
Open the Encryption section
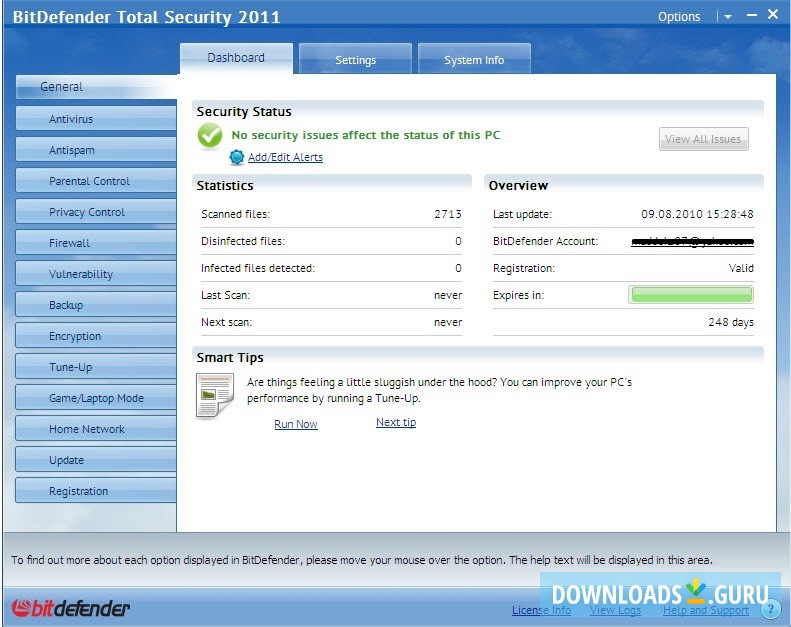(96, 336)
